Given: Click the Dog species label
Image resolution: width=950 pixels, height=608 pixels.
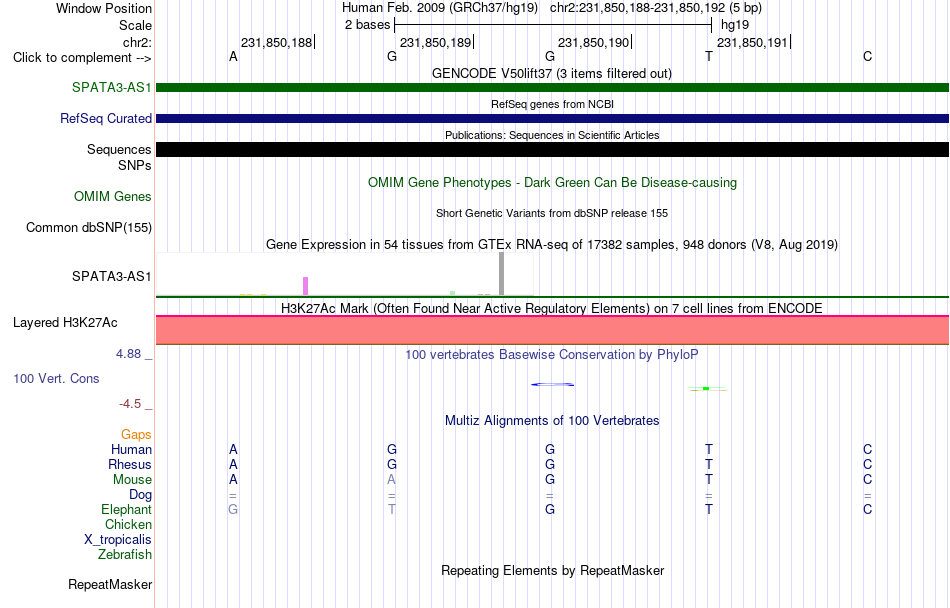Looking at the screenshot, I should [x=141, y=495].
